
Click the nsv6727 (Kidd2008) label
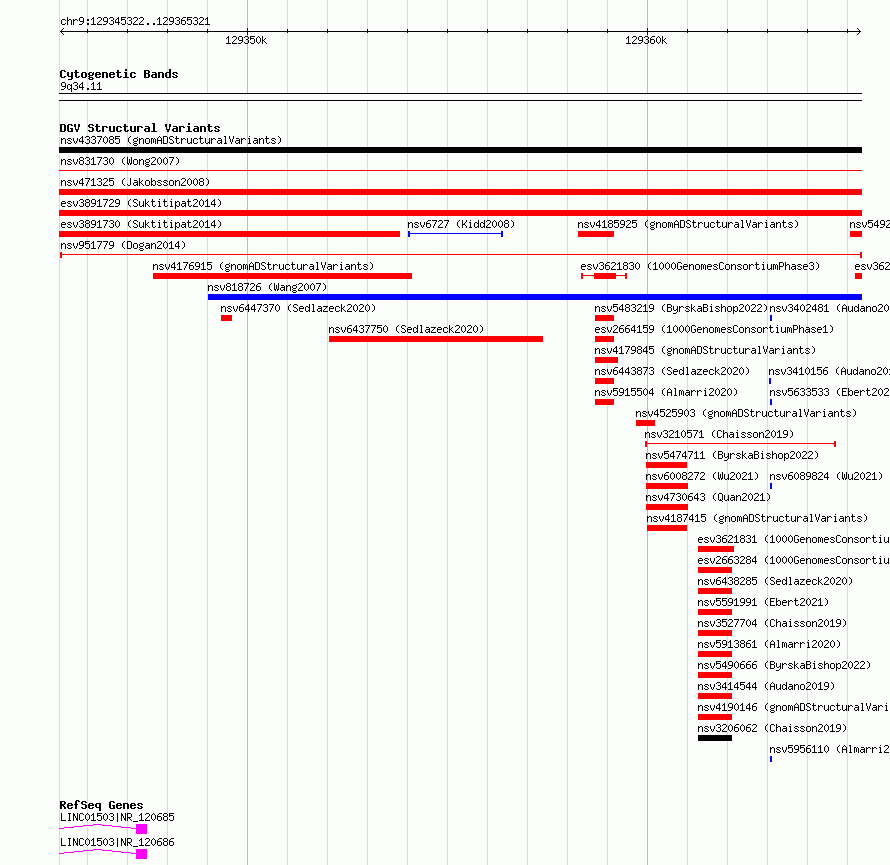[461, 224]
